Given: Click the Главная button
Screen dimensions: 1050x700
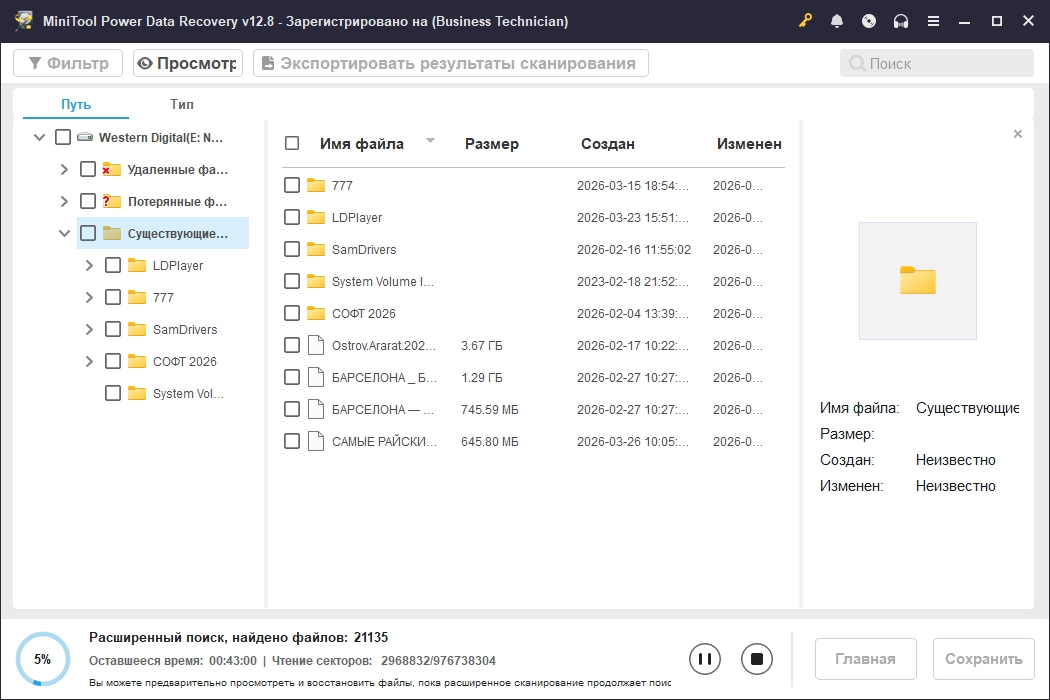Looking at the screenshot, I should (x=865, y=659).
